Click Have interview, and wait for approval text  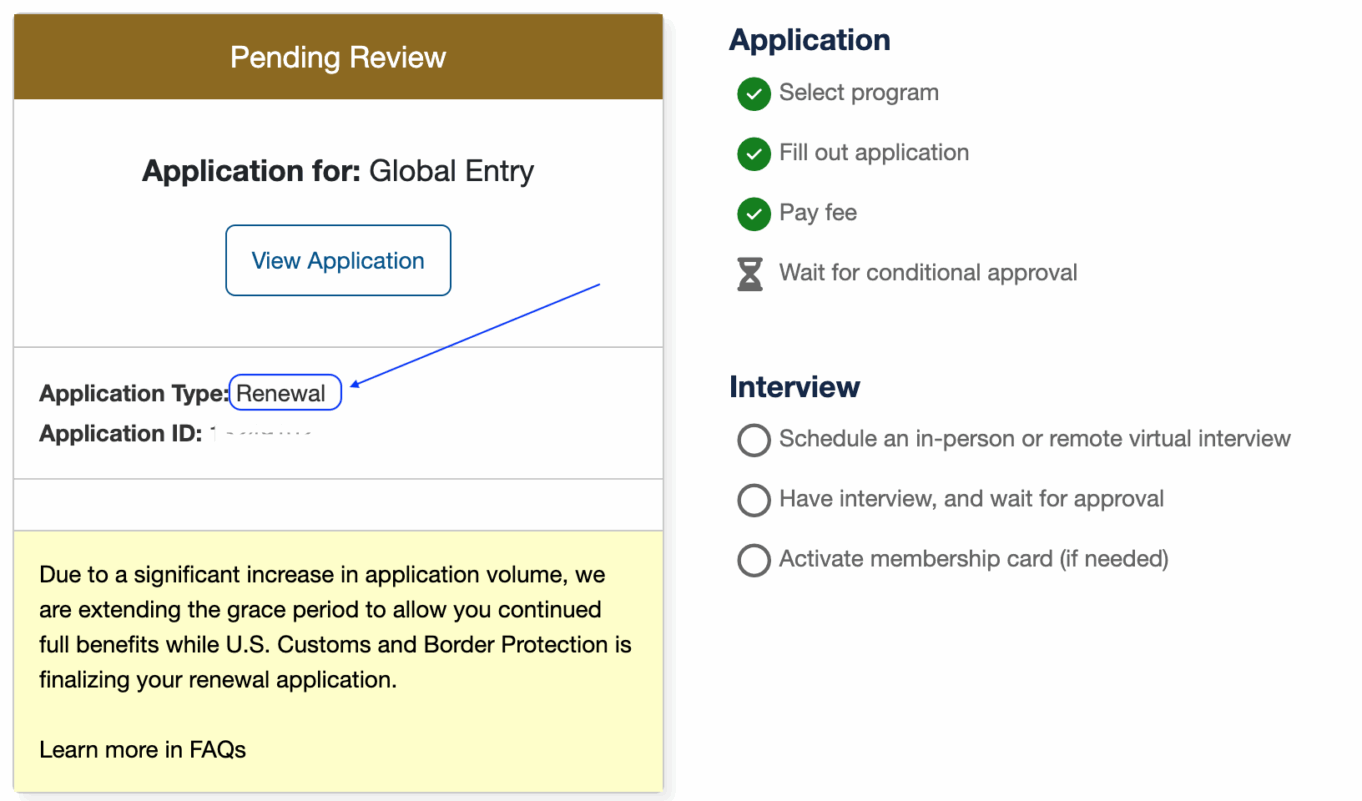pyautogui.click(x=972, y=498)
